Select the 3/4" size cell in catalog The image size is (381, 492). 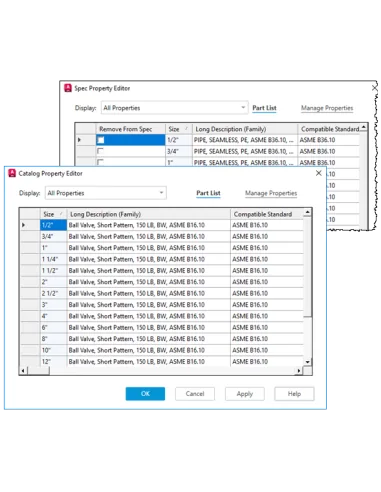(53, 236)
